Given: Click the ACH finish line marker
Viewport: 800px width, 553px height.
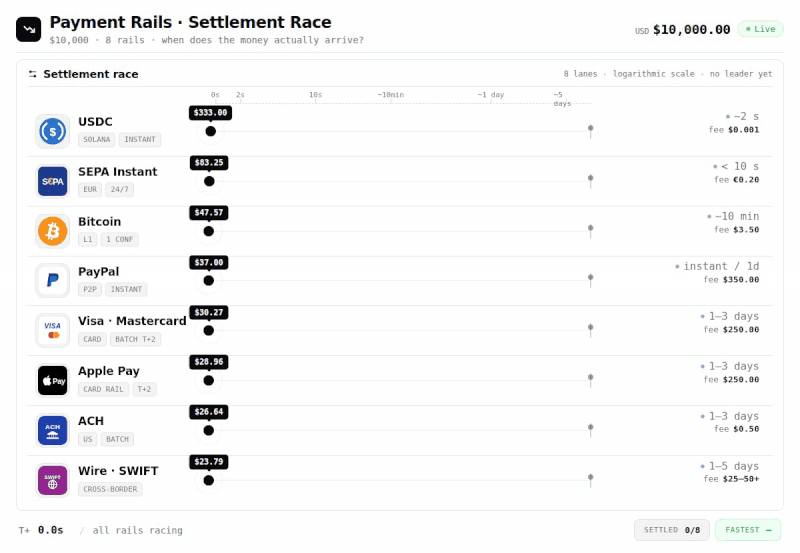Looking at the screenshot, I should [x=590, y=430].
